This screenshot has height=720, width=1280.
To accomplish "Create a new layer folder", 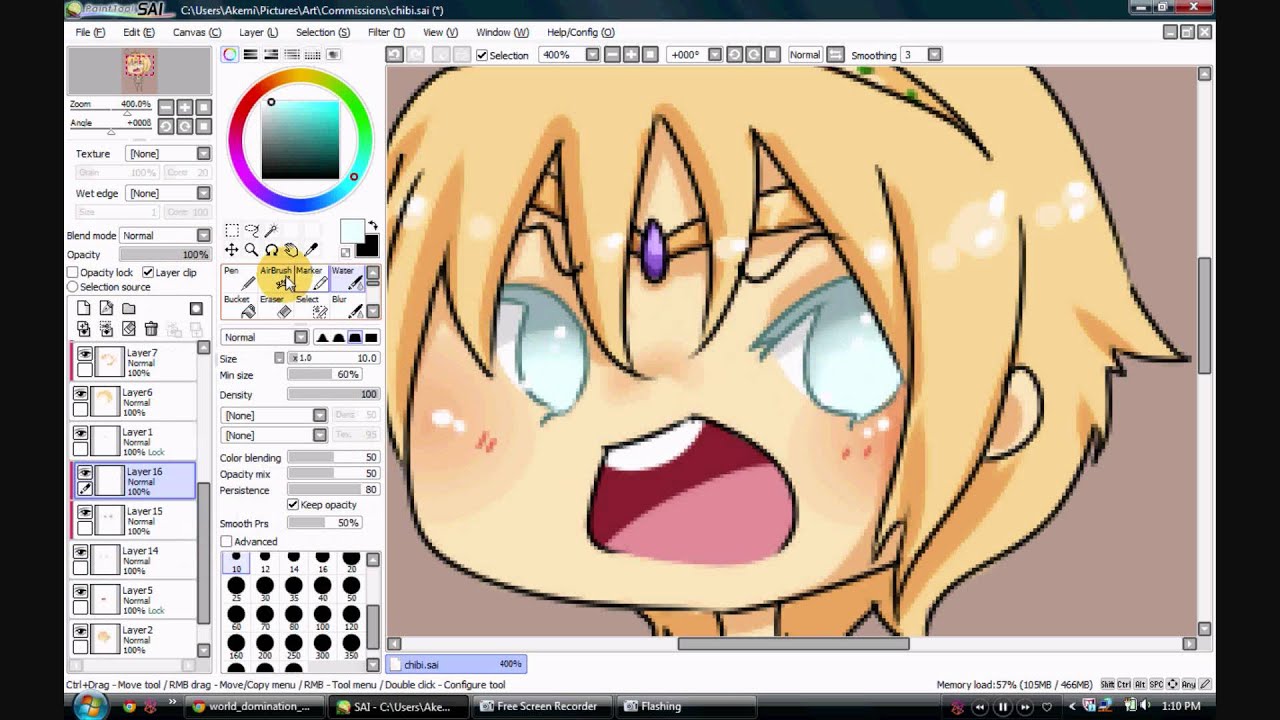I will (x=129, y=309).
